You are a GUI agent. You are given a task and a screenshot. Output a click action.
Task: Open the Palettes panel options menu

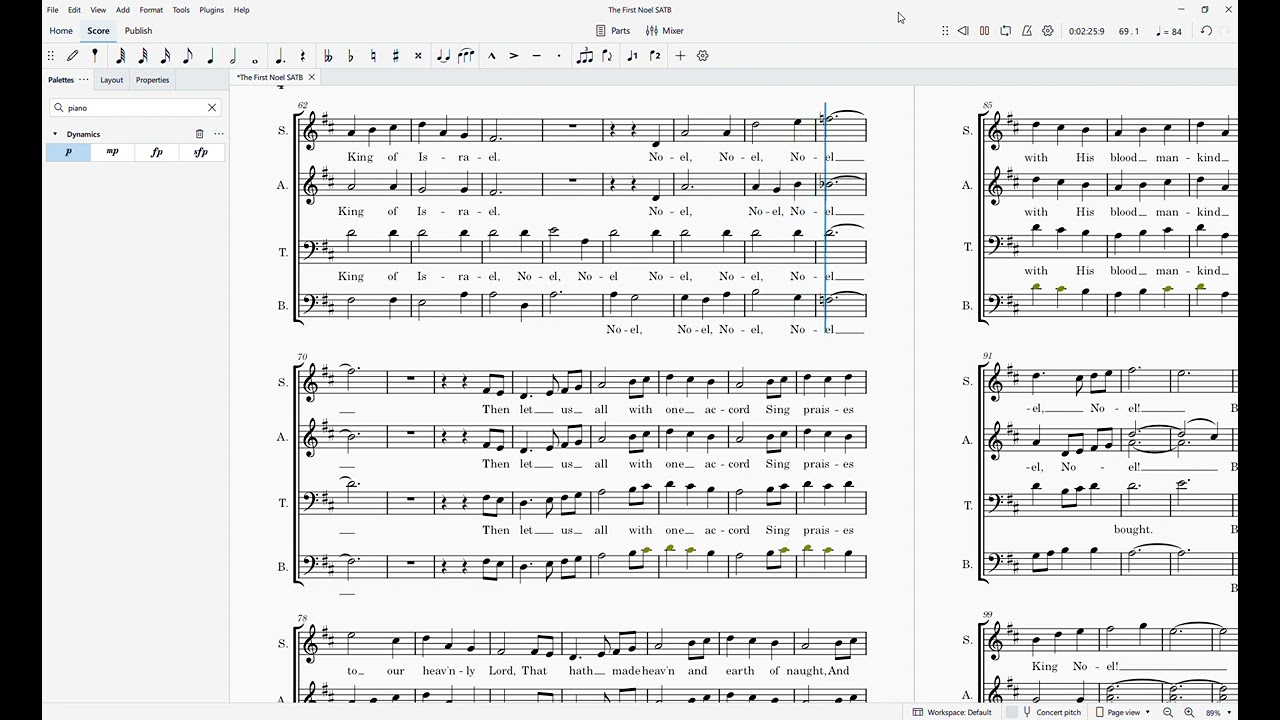point(84,80)
